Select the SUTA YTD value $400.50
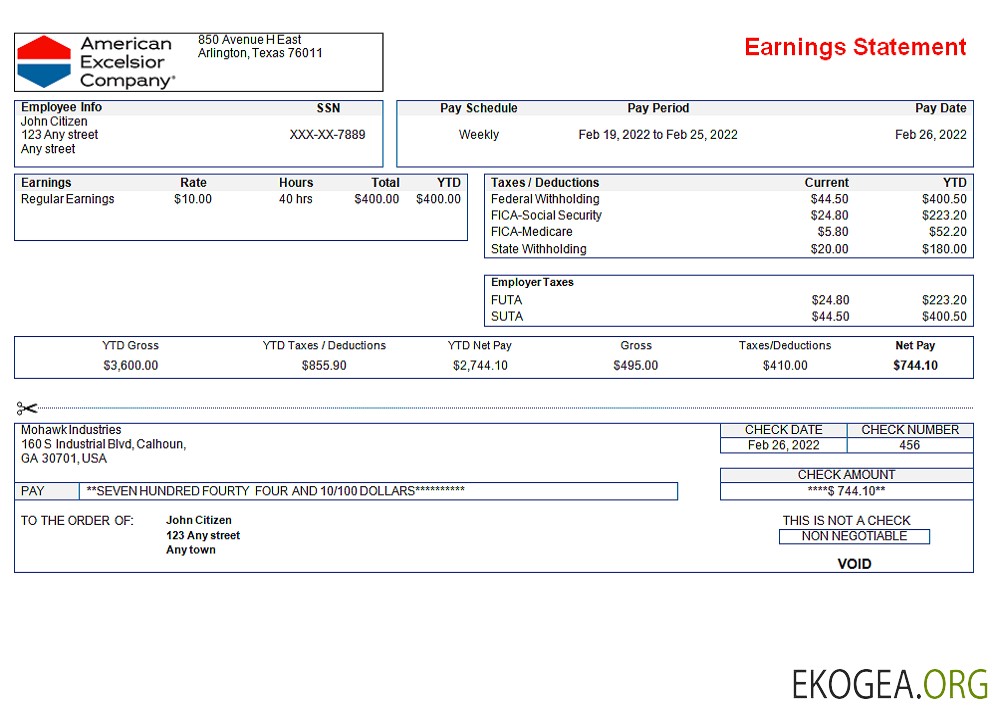The image size is (1000, 720). [x=944, y=317]
